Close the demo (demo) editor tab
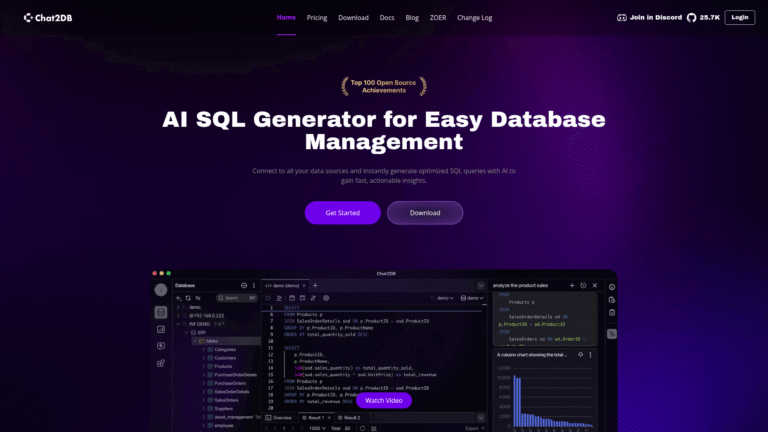768x432 pixels. (x=304, y=286)
